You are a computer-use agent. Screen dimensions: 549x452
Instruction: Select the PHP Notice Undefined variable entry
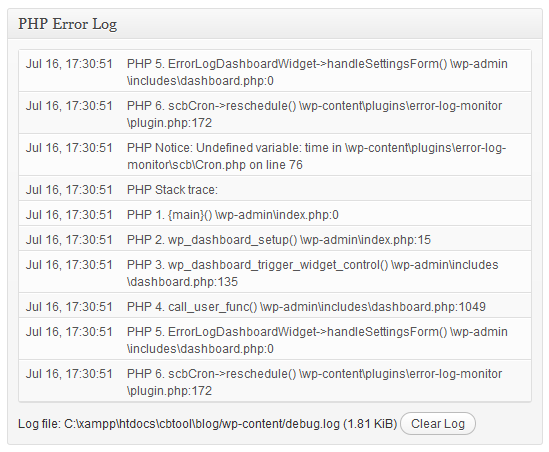[275, 155]
